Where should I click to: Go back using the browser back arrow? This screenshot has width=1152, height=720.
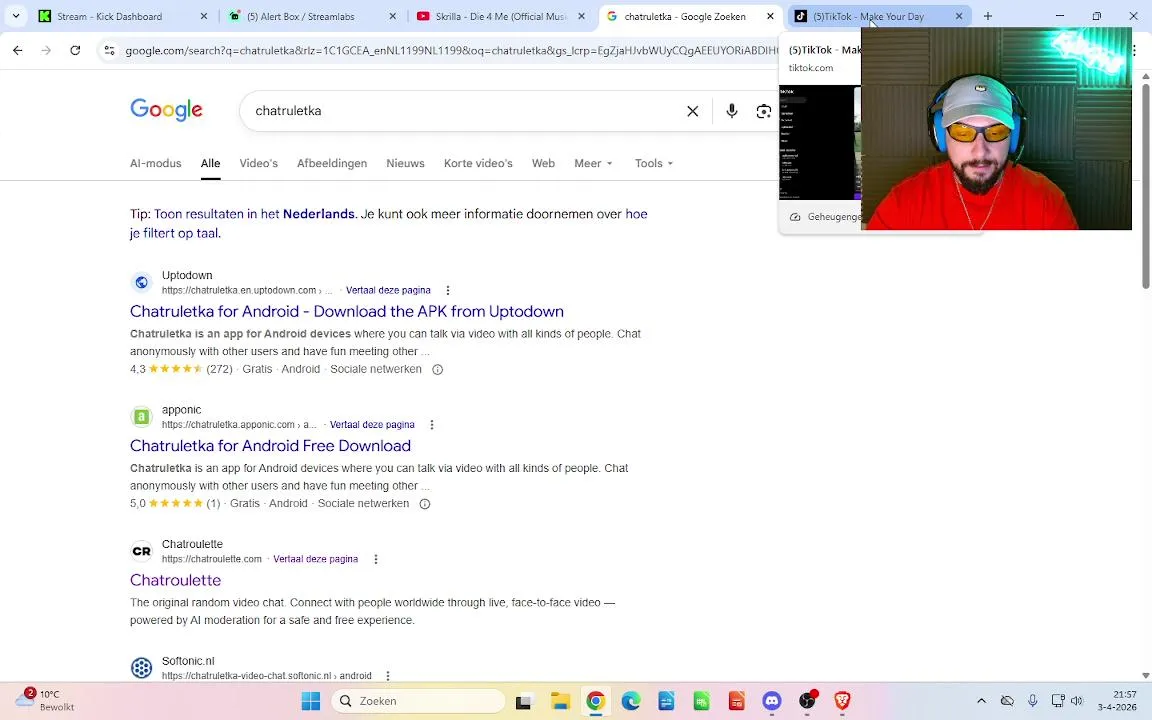tap(18, 50)
